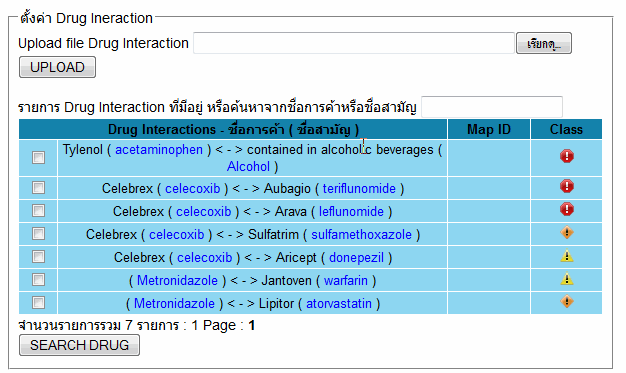Click the red severity icon for Tylenol row
The image size is (626, 373).
click(x=567, y=157)
